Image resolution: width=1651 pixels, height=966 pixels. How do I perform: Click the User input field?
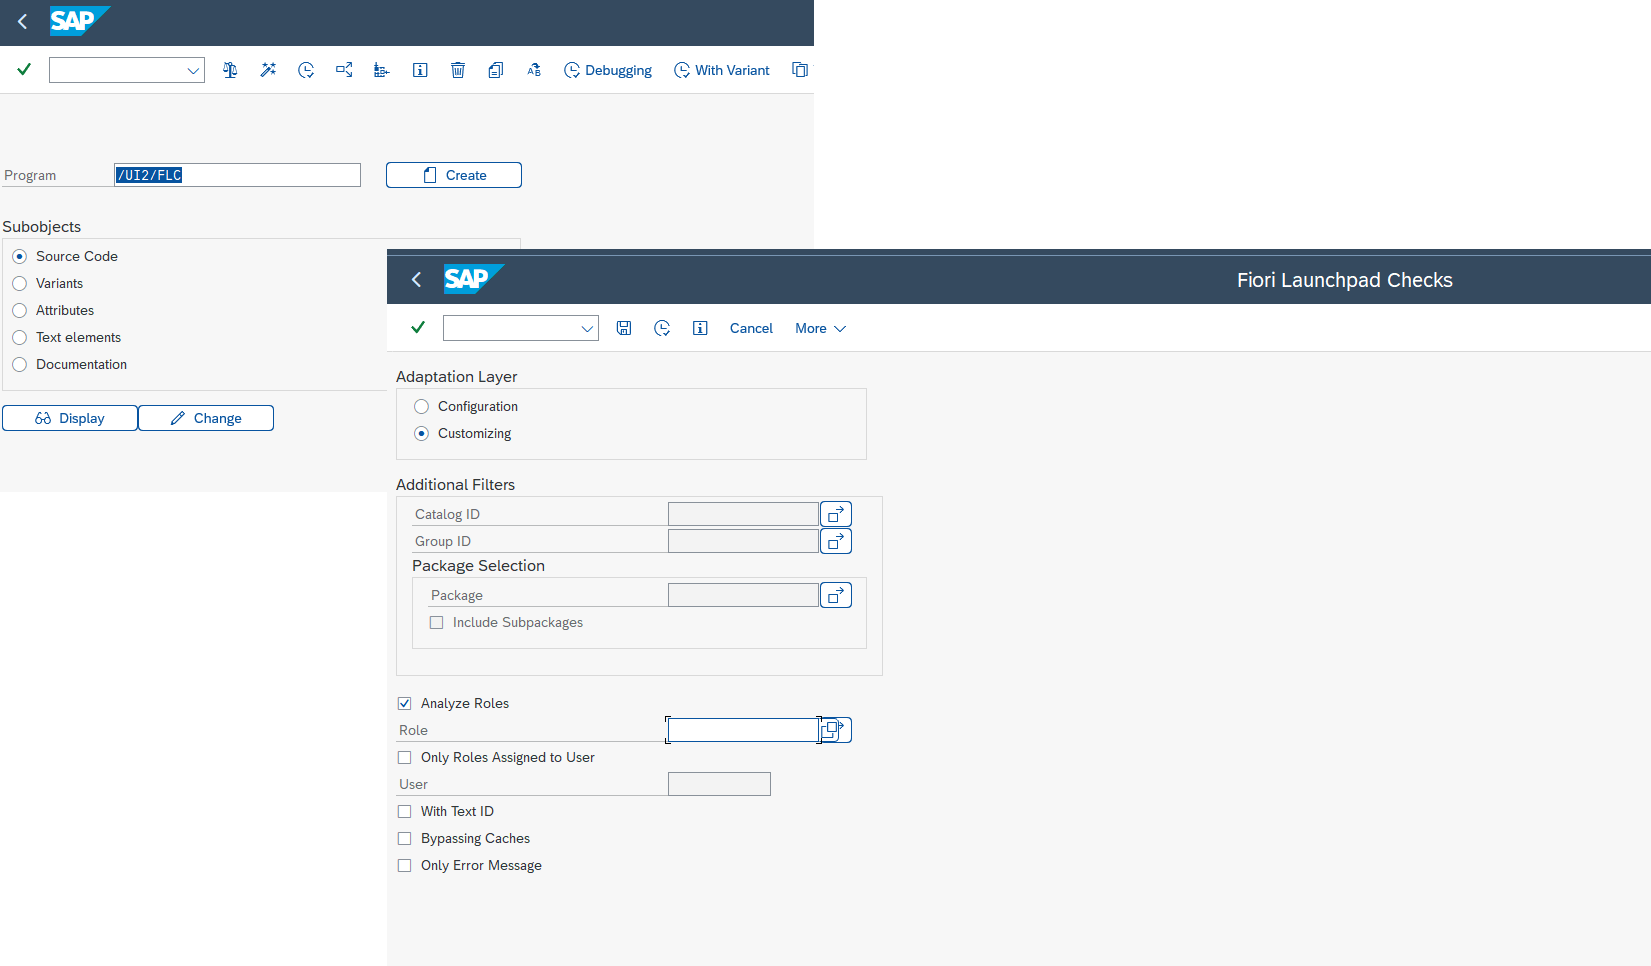719,784
